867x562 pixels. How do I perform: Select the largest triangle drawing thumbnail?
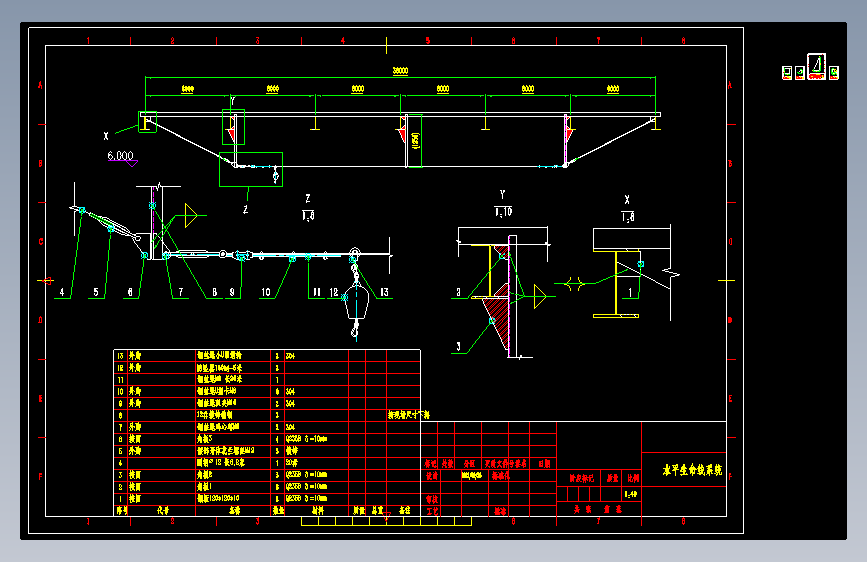point(816,66)
